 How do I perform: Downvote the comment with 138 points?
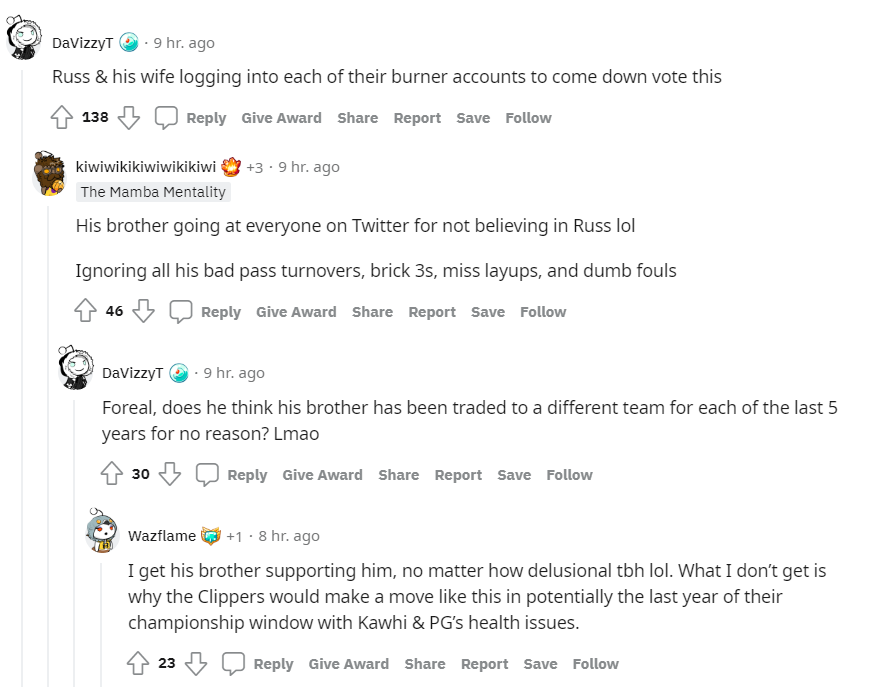(128, 118)
